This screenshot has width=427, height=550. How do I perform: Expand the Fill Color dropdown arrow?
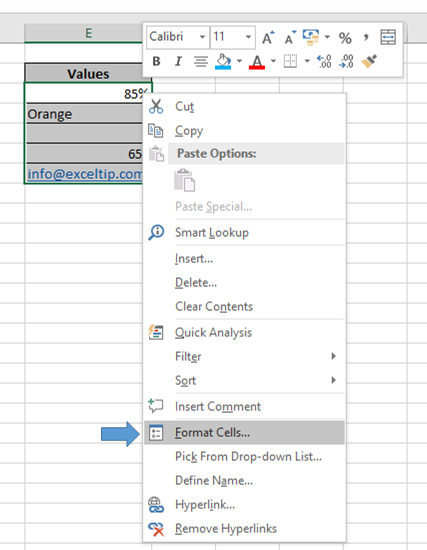[239, 61]
